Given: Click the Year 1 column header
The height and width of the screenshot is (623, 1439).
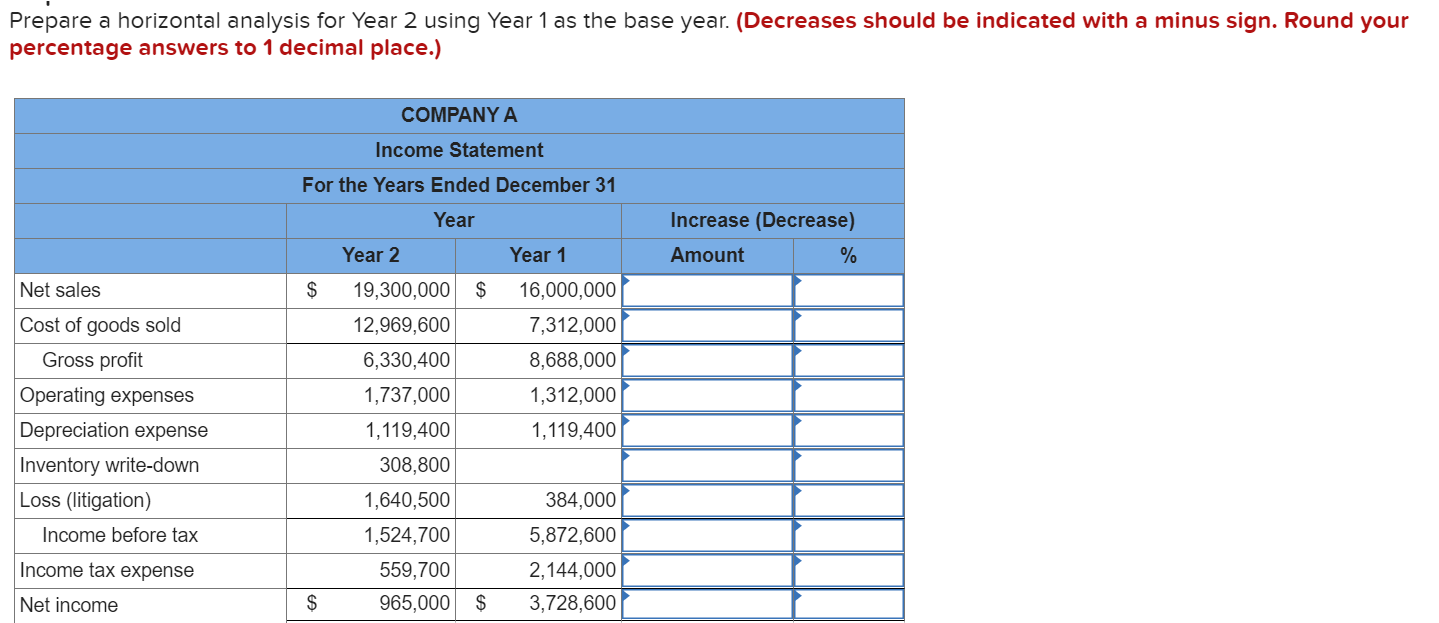Looking at the screenshot, I should click(x=538, y=255).
